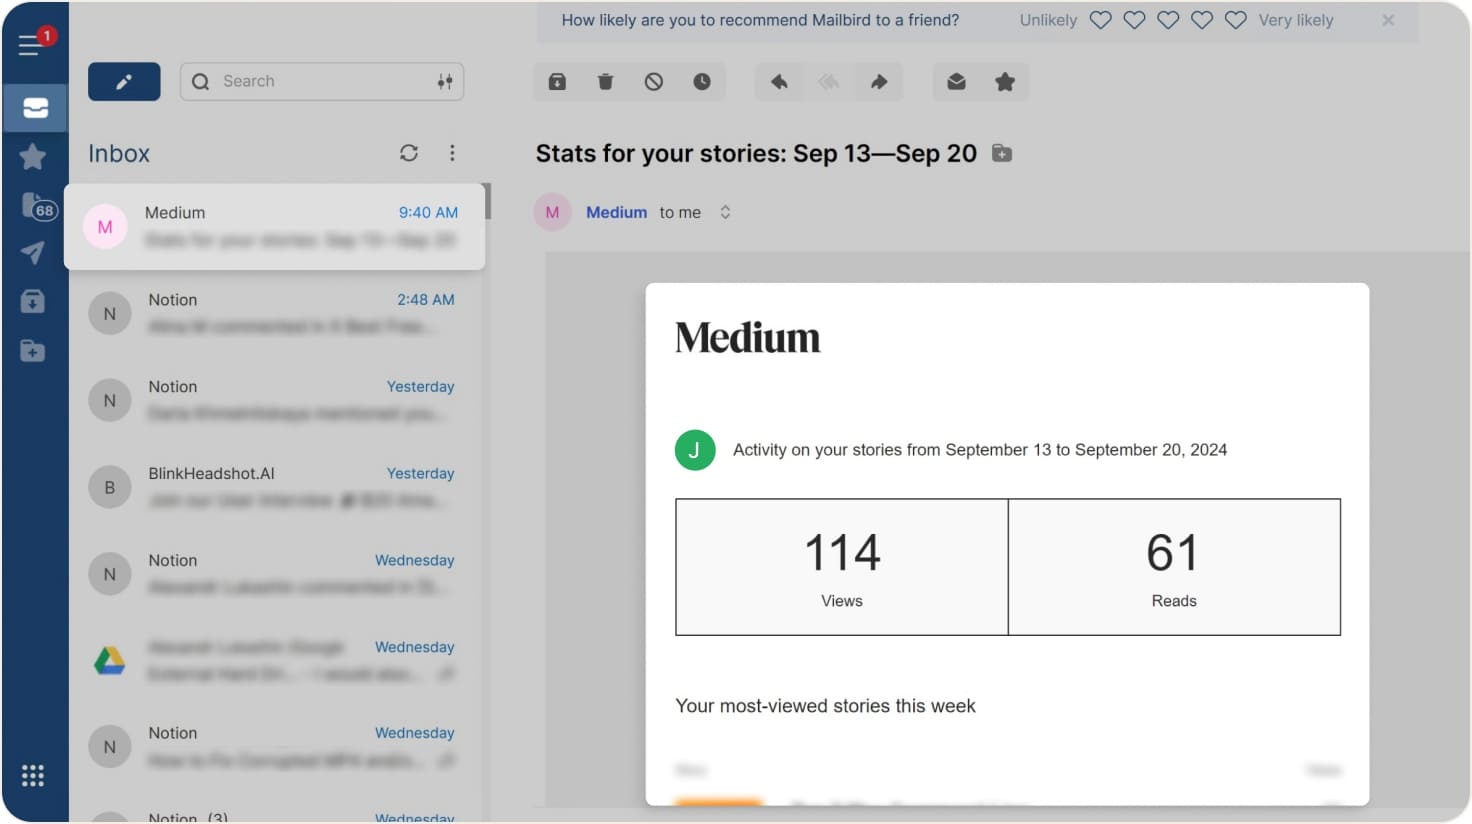Toggle the 'Very likely' heart rating

click(1235, 19)
